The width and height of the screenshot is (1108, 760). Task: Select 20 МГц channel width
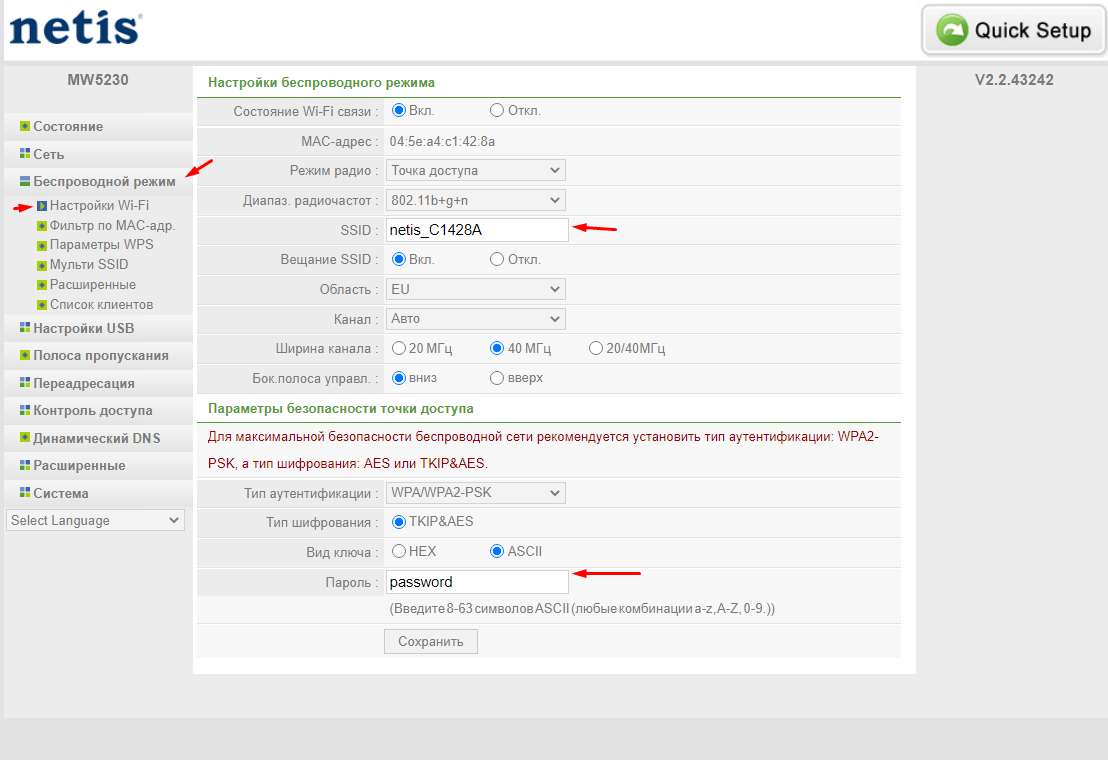[x=399, y=349]
